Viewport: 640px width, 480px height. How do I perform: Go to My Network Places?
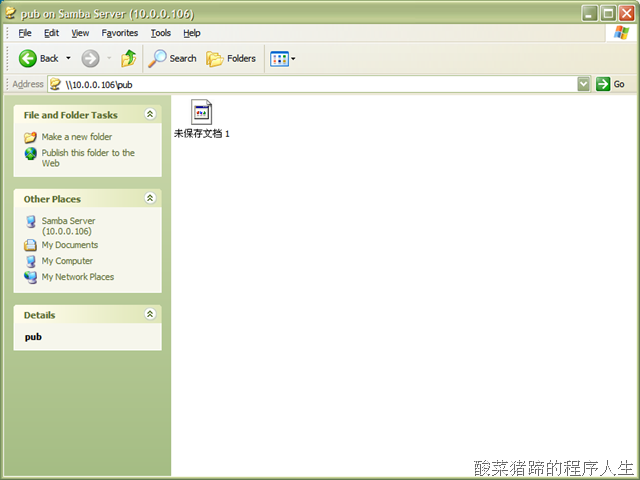pos(78,277)
